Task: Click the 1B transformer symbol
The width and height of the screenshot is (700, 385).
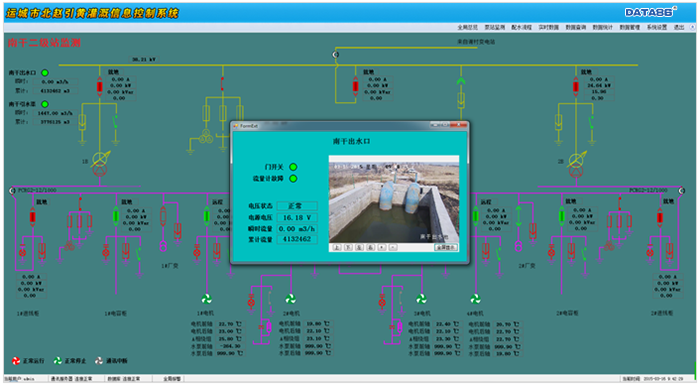Action: [x=100, y=164]
